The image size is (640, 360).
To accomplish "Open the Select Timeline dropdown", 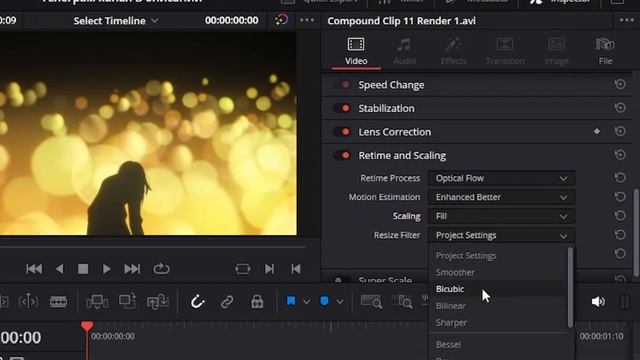I will (x=116, y=21).
